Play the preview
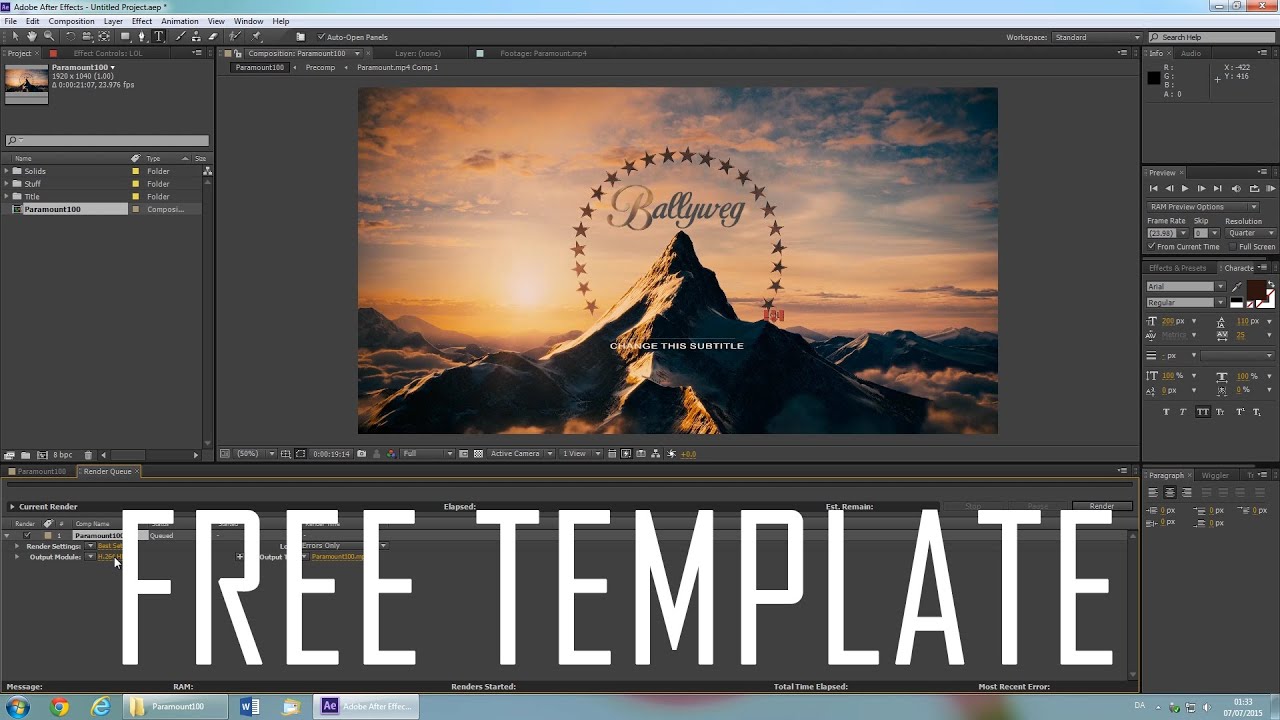This screenshot has height=720, width=1280. pyautogui.click(x=1185, y=188)
